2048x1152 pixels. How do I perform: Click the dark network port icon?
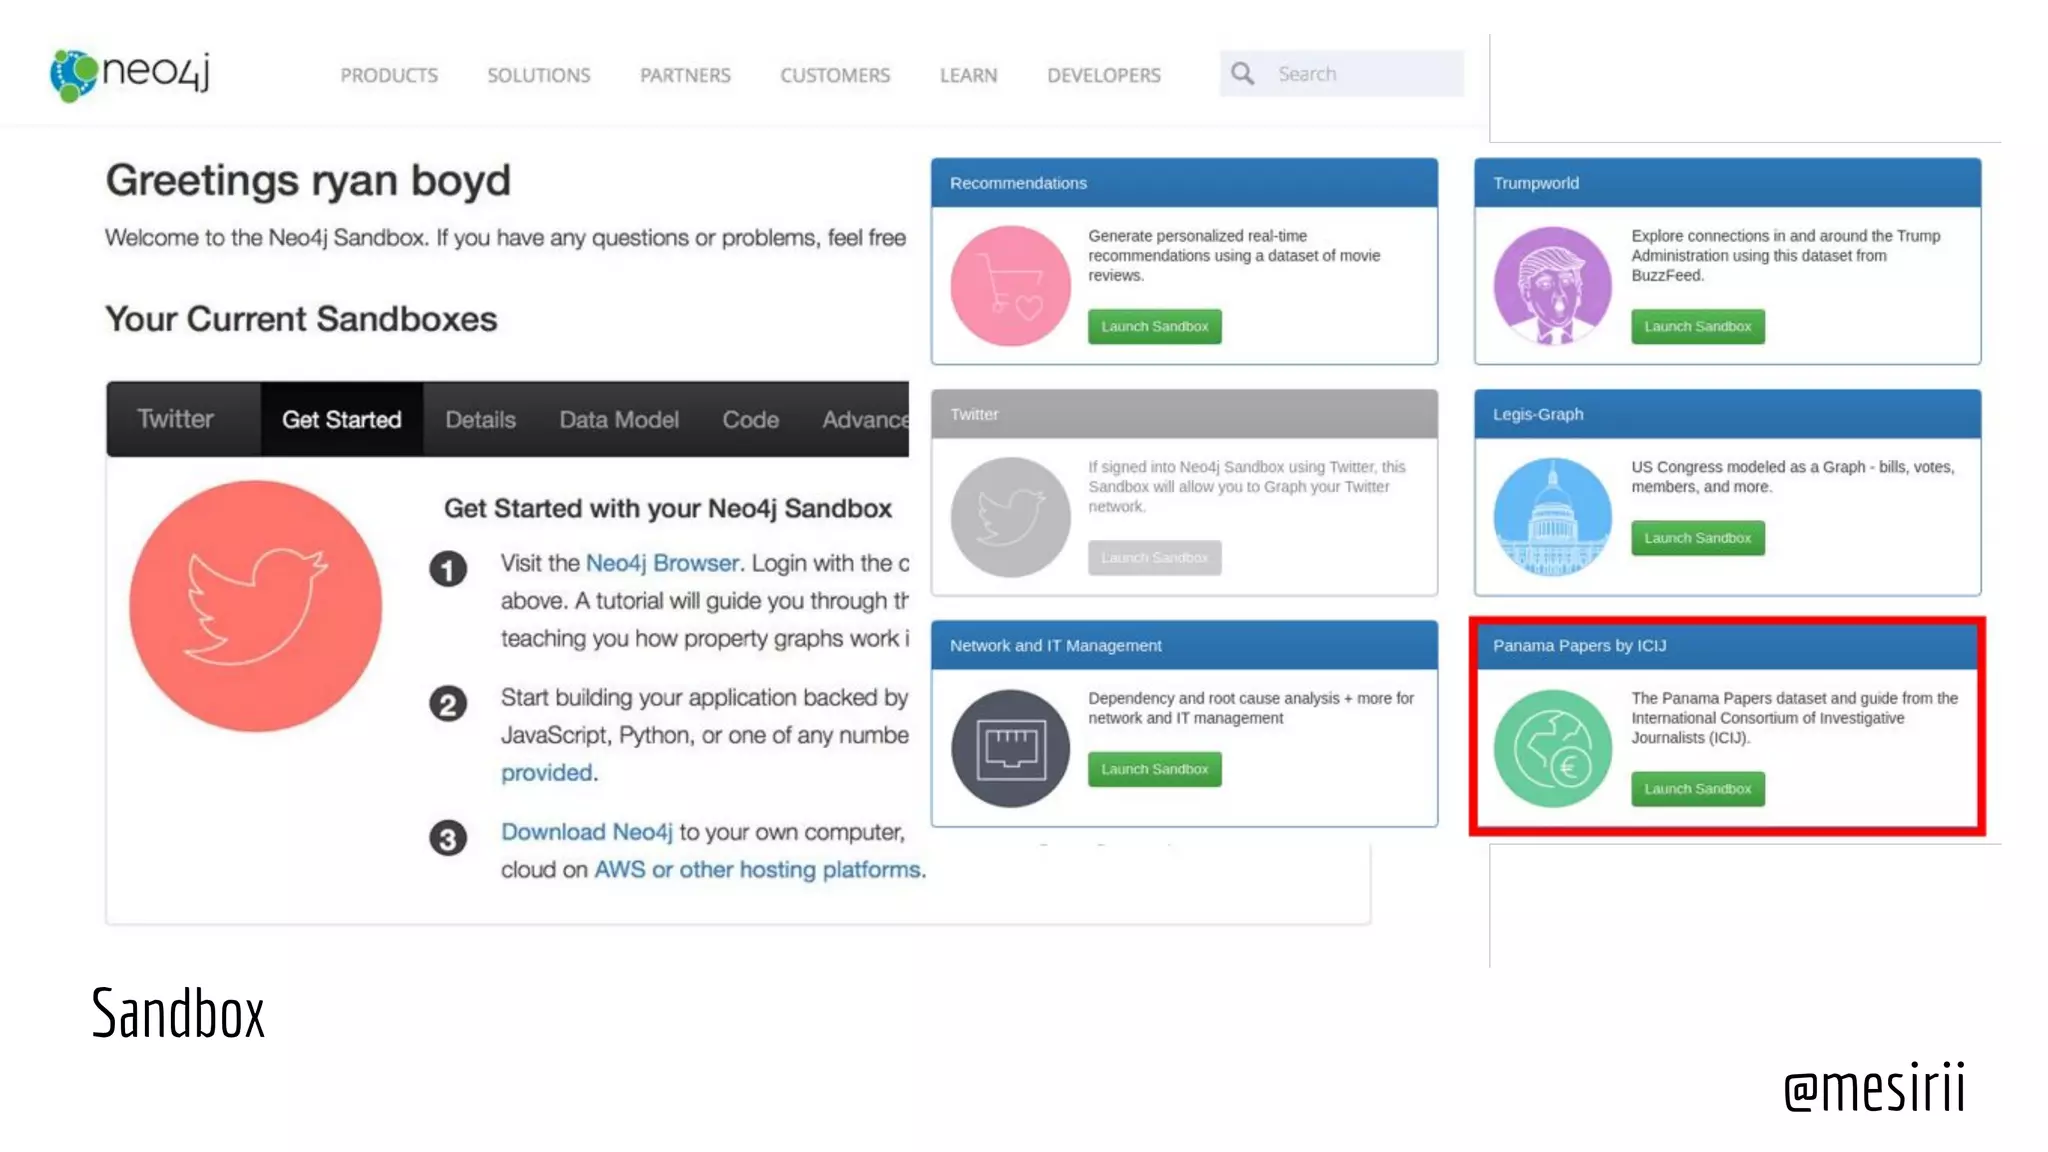tap(1010, 748)
